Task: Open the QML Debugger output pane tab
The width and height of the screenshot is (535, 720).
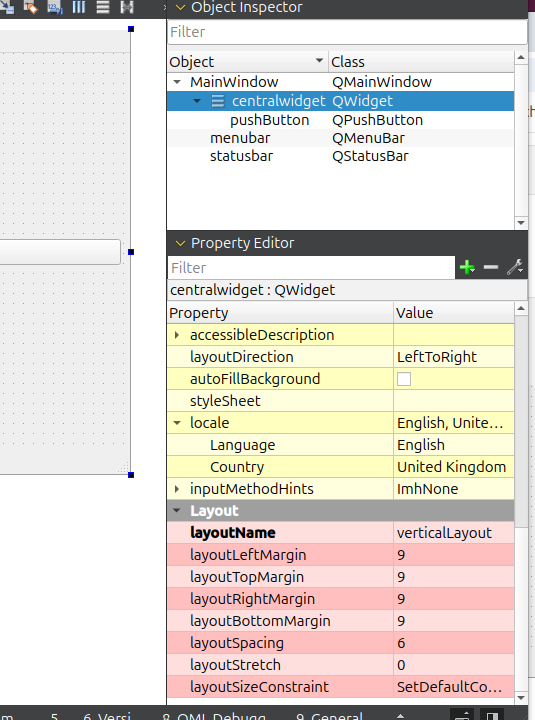Action: 214,715
